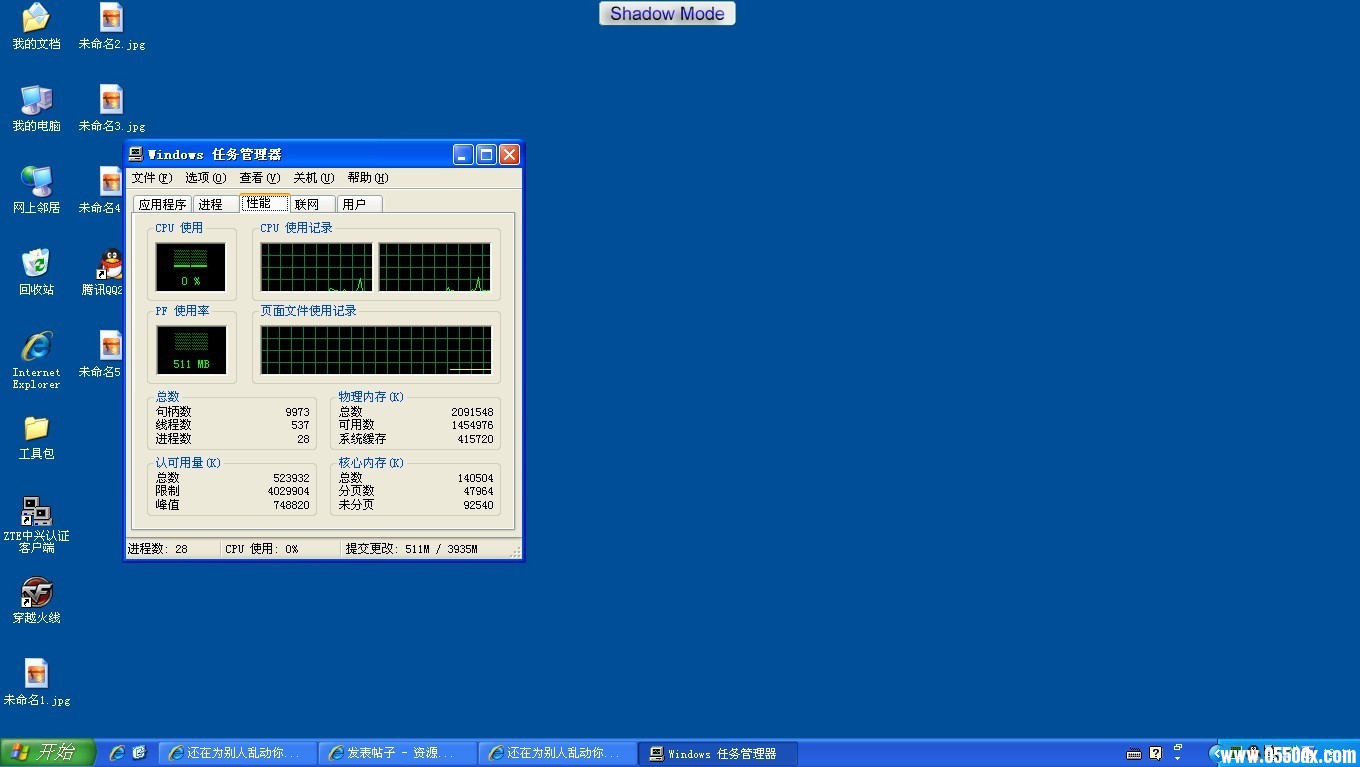Click the second quick launch browser icon

(x=140, y=753)
